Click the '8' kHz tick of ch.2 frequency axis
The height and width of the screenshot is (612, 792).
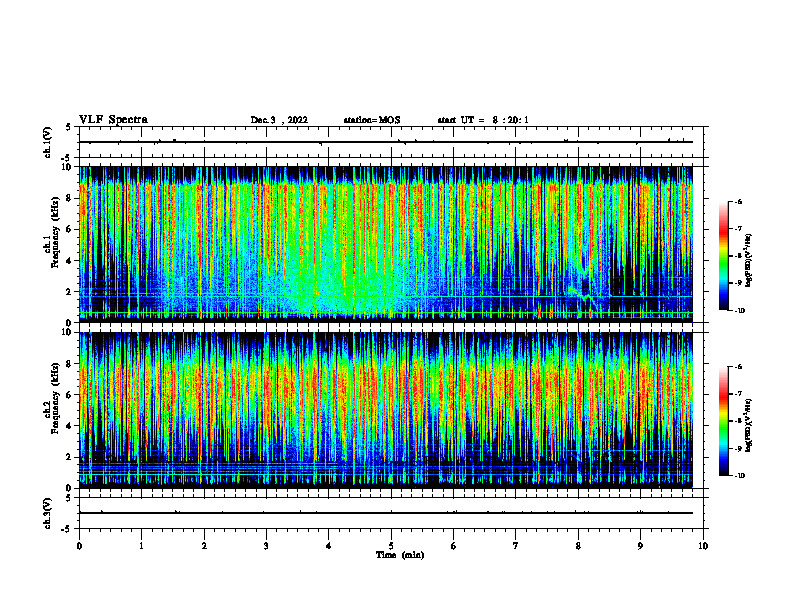point(70,364)
